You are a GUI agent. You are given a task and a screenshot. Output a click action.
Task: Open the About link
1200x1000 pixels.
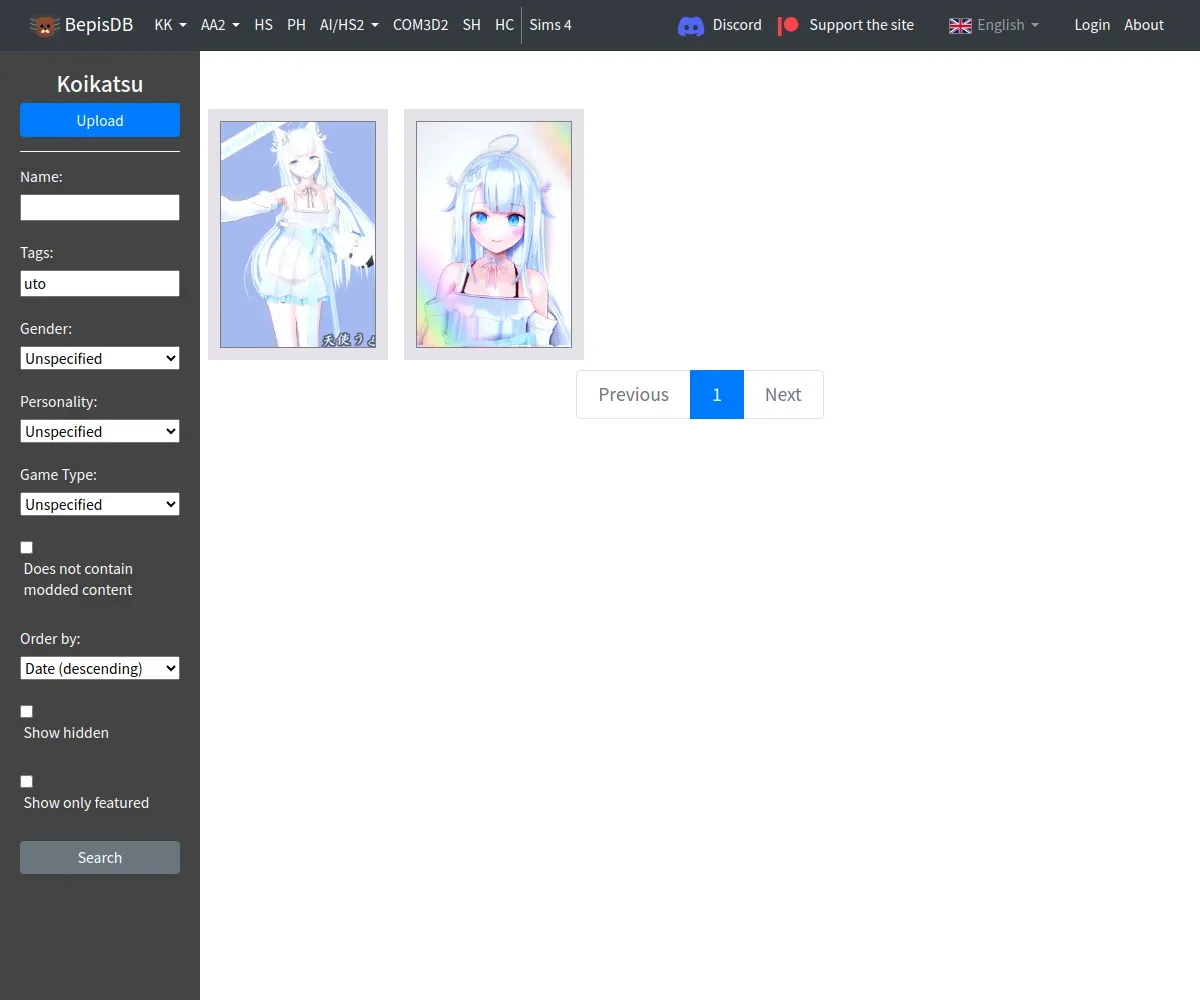tap(1144, 25)
